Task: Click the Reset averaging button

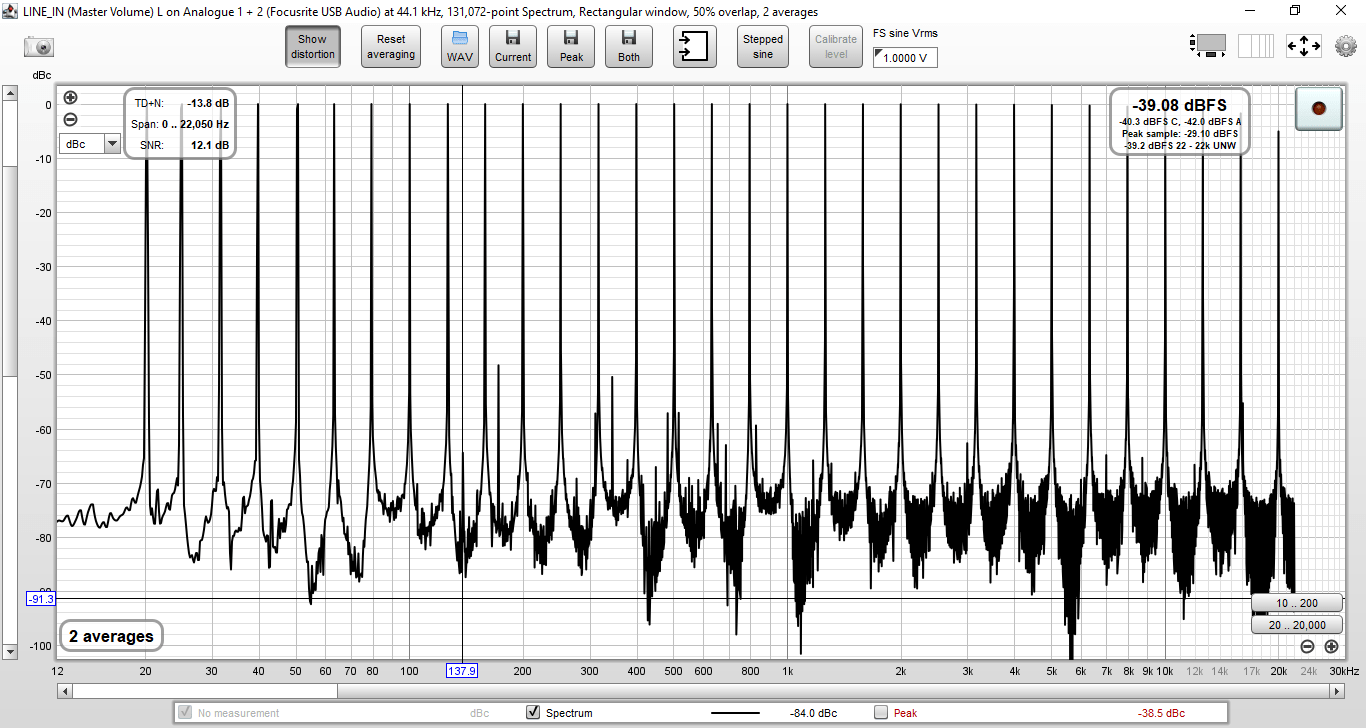Action: click(x=391, y=47)
